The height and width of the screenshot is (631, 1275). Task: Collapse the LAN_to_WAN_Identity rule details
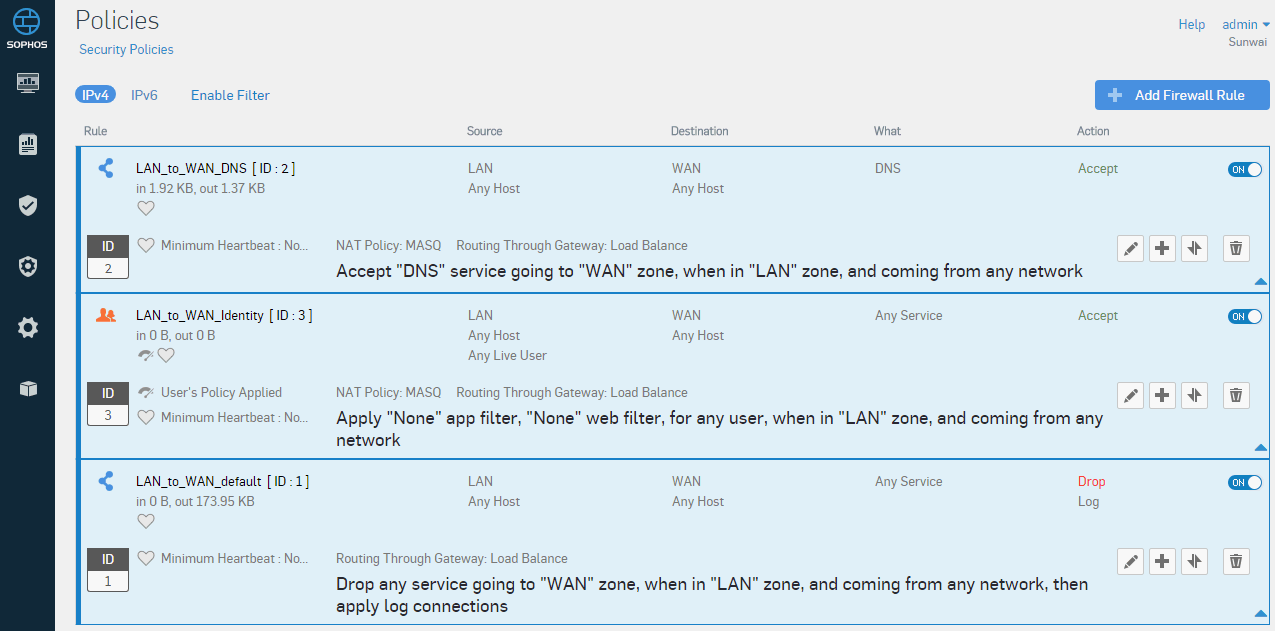click(x=1260, y=448)
